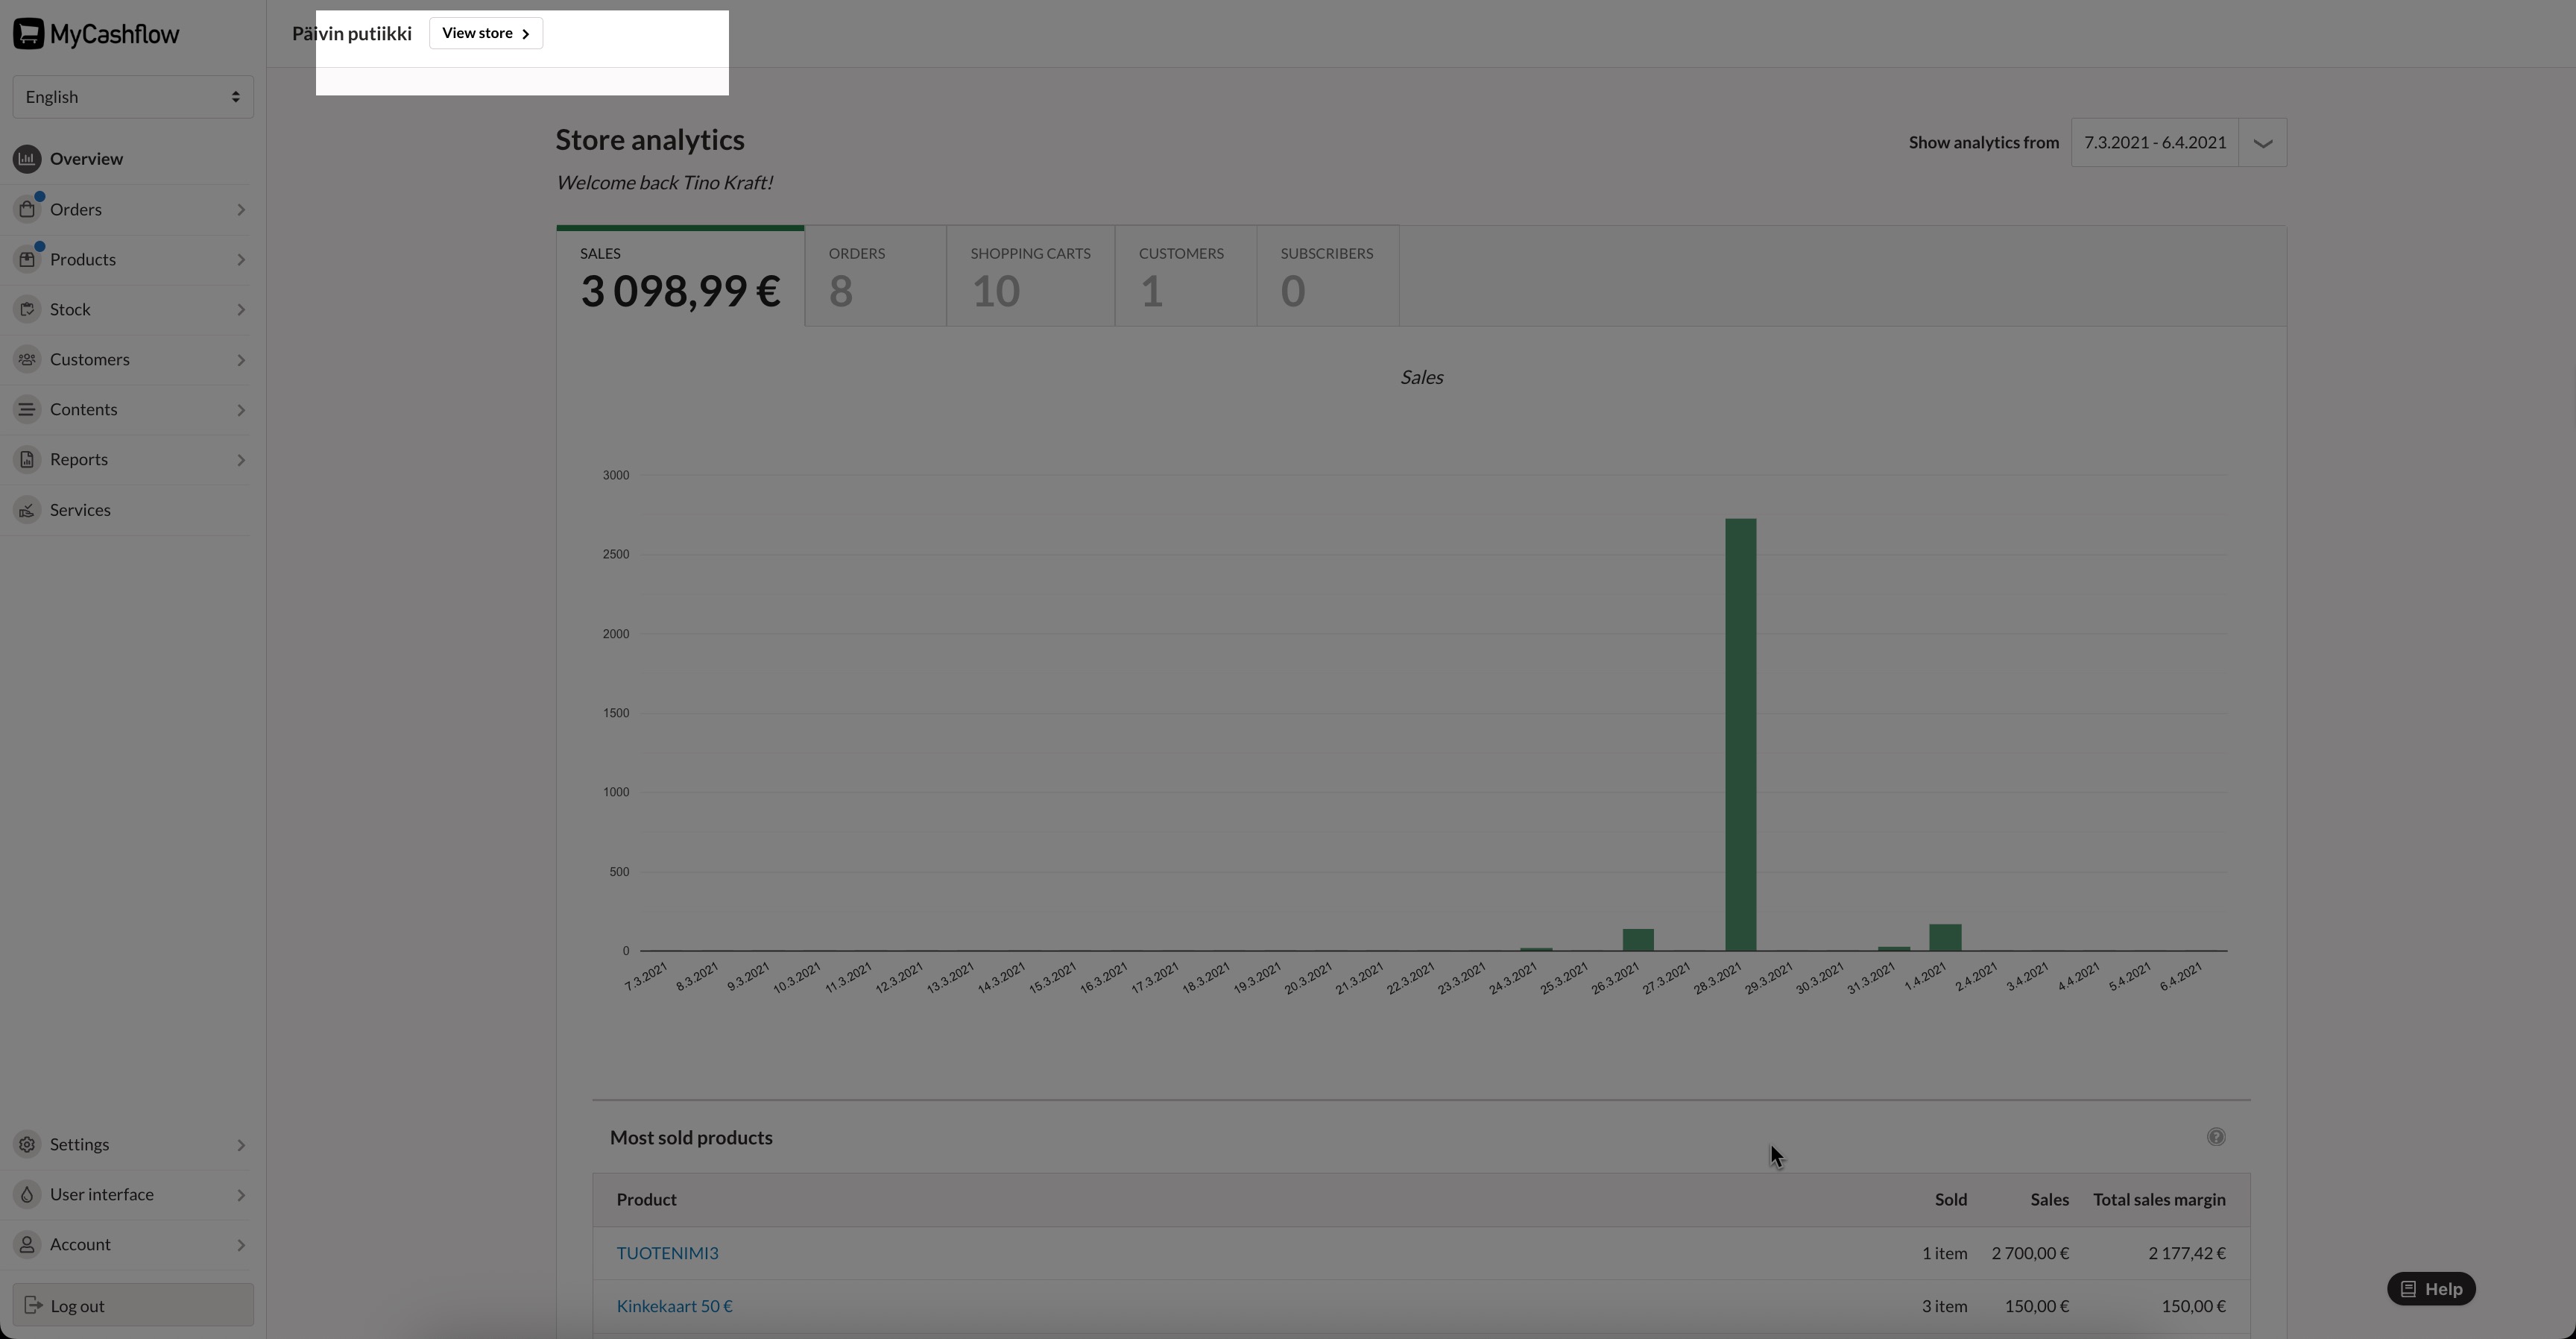This screenshot has height=1339, width=2576.
Task: Open the TUOTENIMI3 product link
Action: coord(667,1253)
